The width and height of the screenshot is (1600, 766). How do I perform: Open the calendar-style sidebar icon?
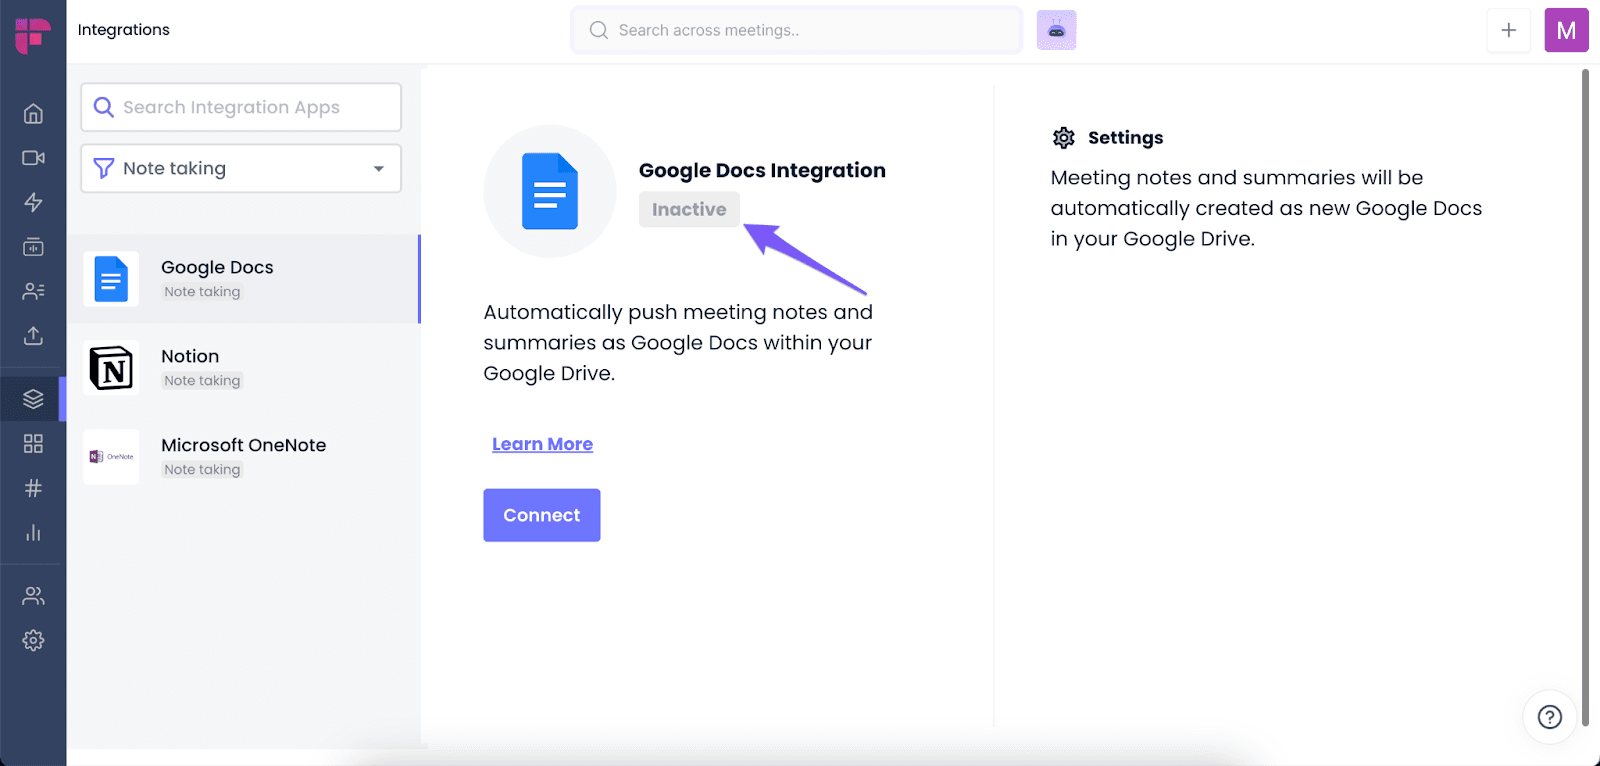coord(33,247)
